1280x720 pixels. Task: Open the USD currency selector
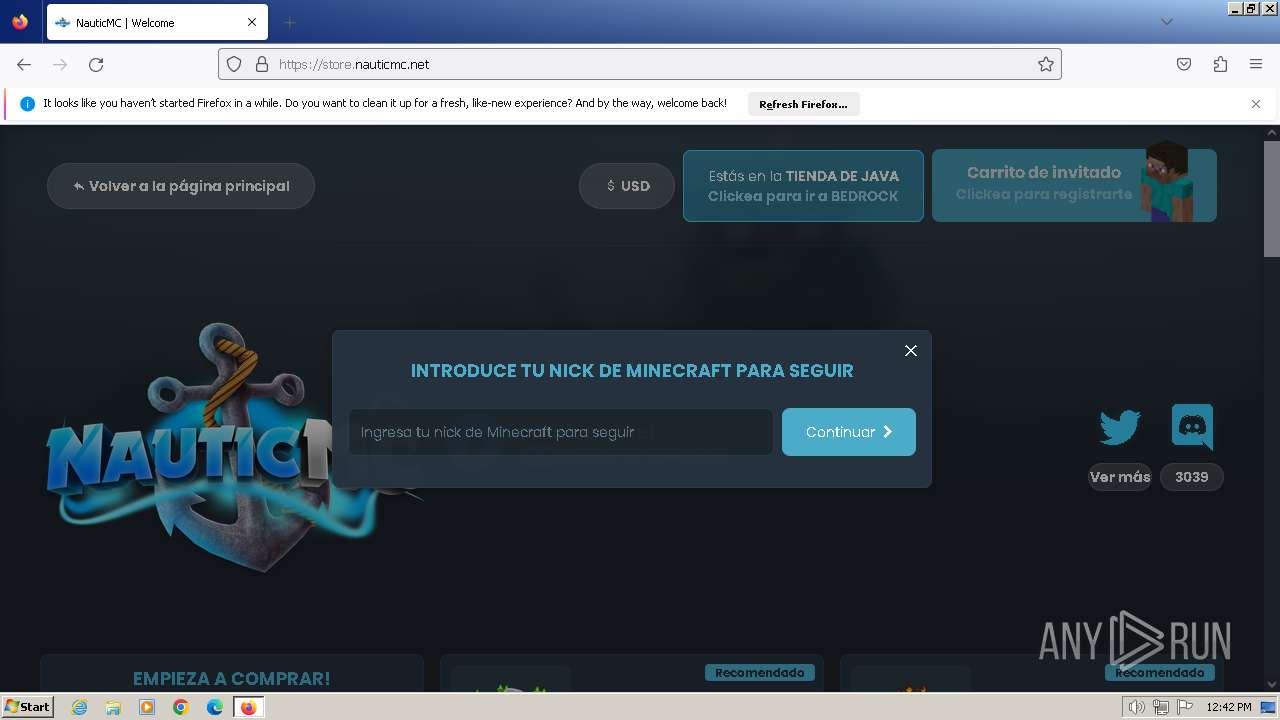tap(627, 186)
